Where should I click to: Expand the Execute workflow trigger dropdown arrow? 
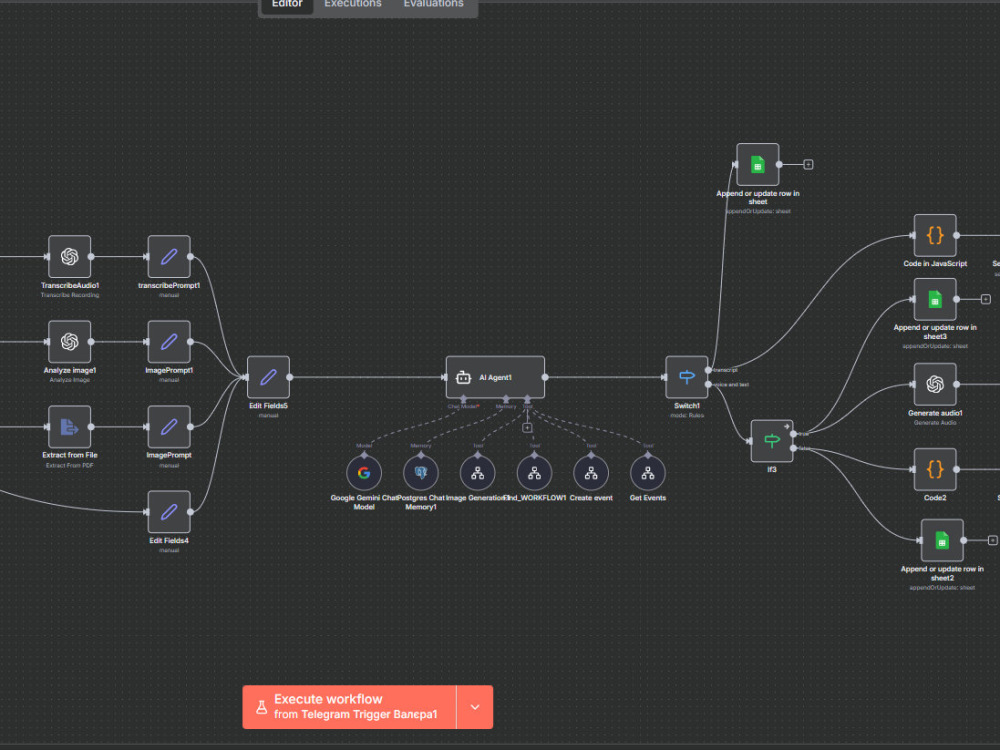point(475,707)
